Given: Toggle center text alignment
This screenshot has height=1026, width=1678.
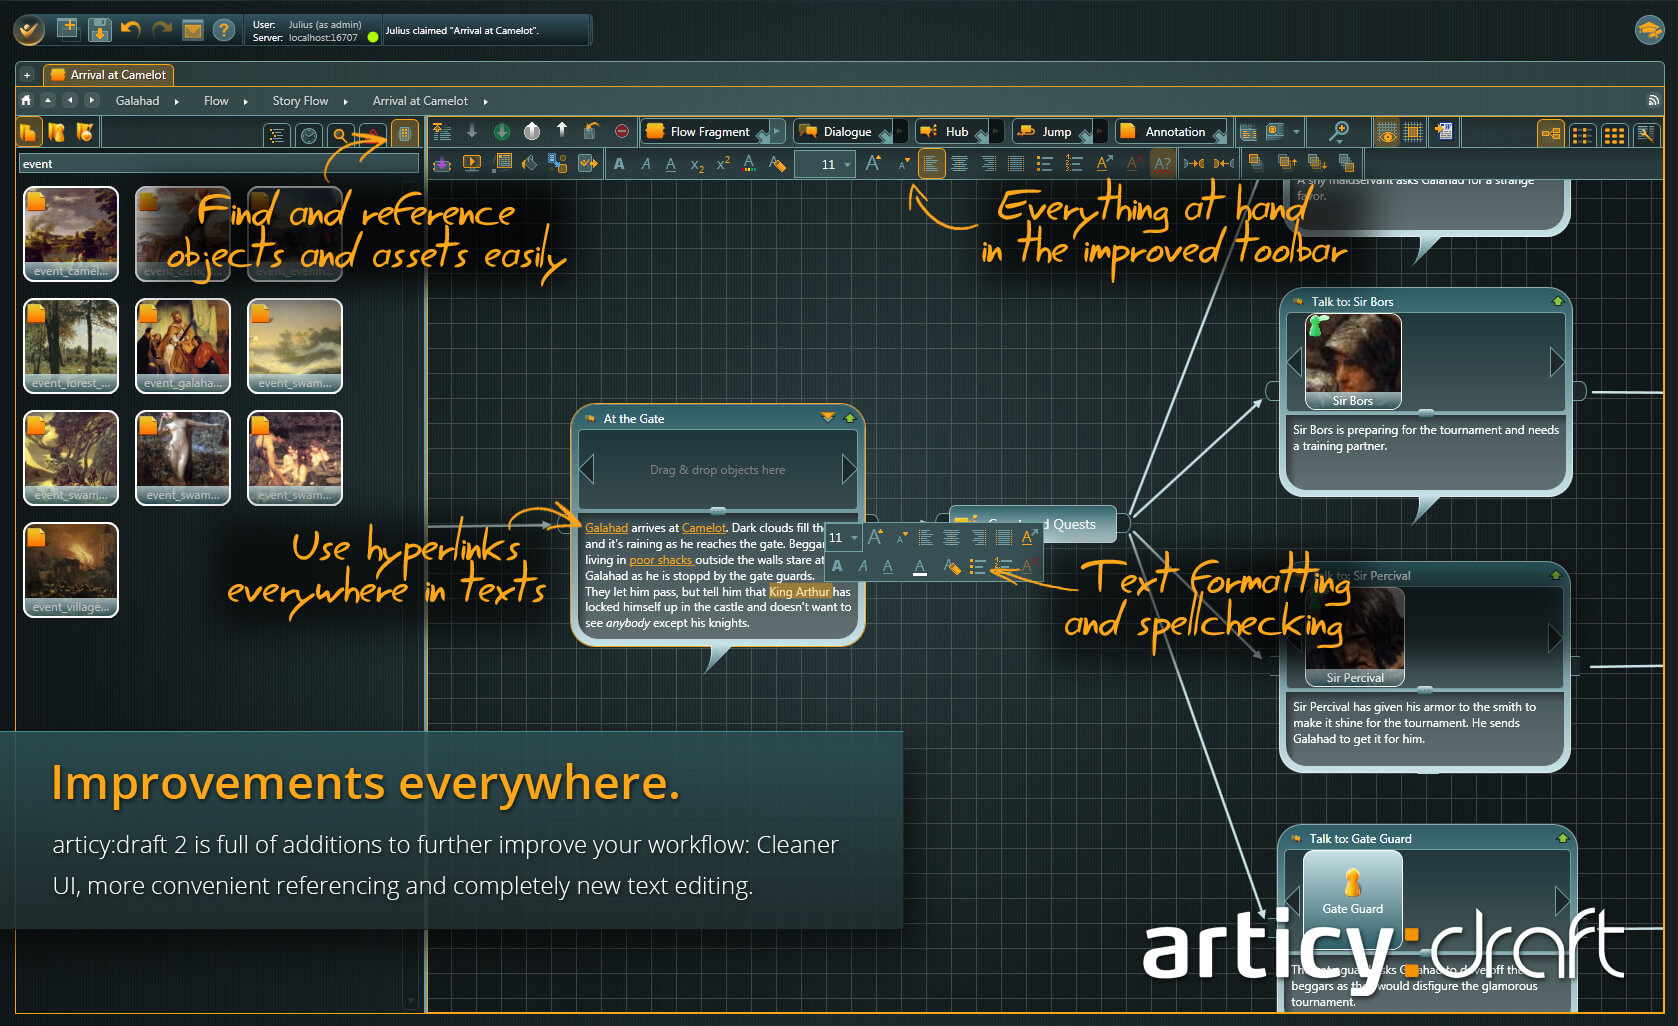Looking at the screenshot, I should pos(960,163).
